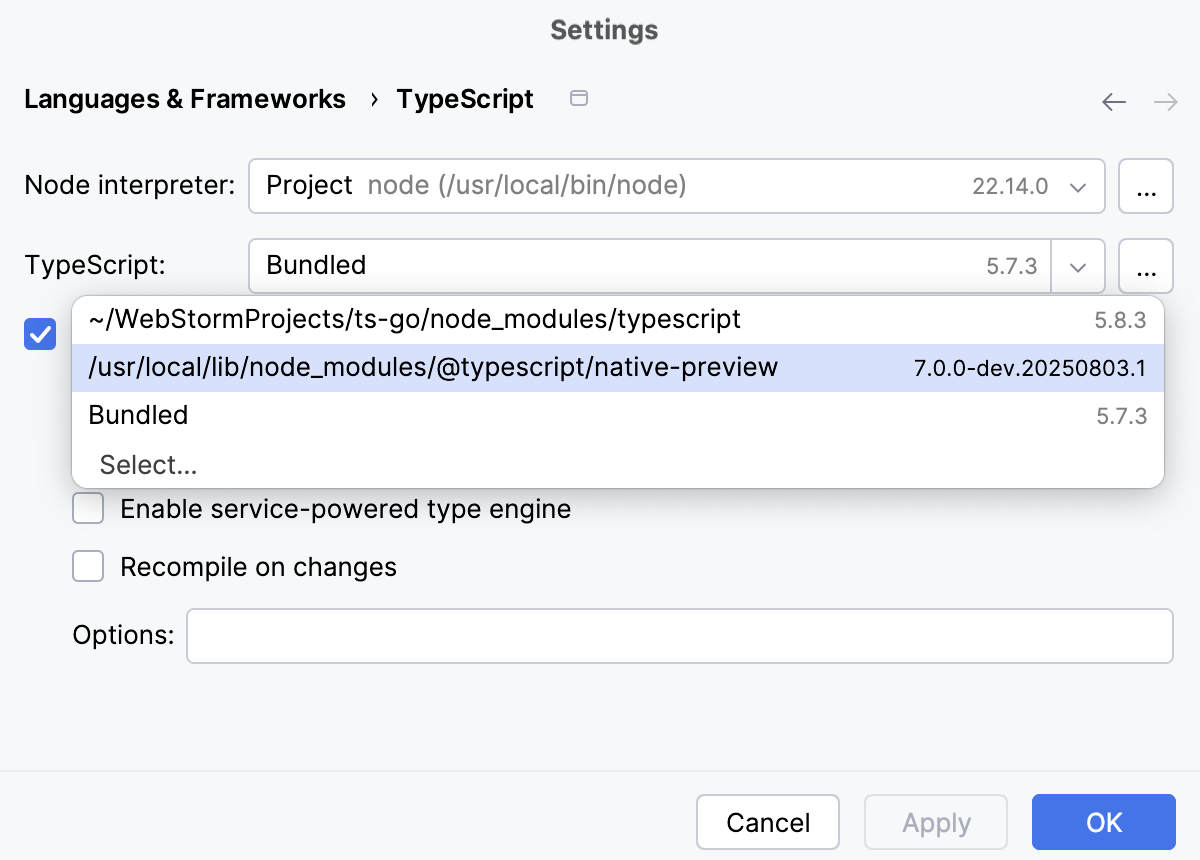Open the Node interpreter browse ellipsis
This screenshot has height=860, width=1200.
click(1146, 186)
